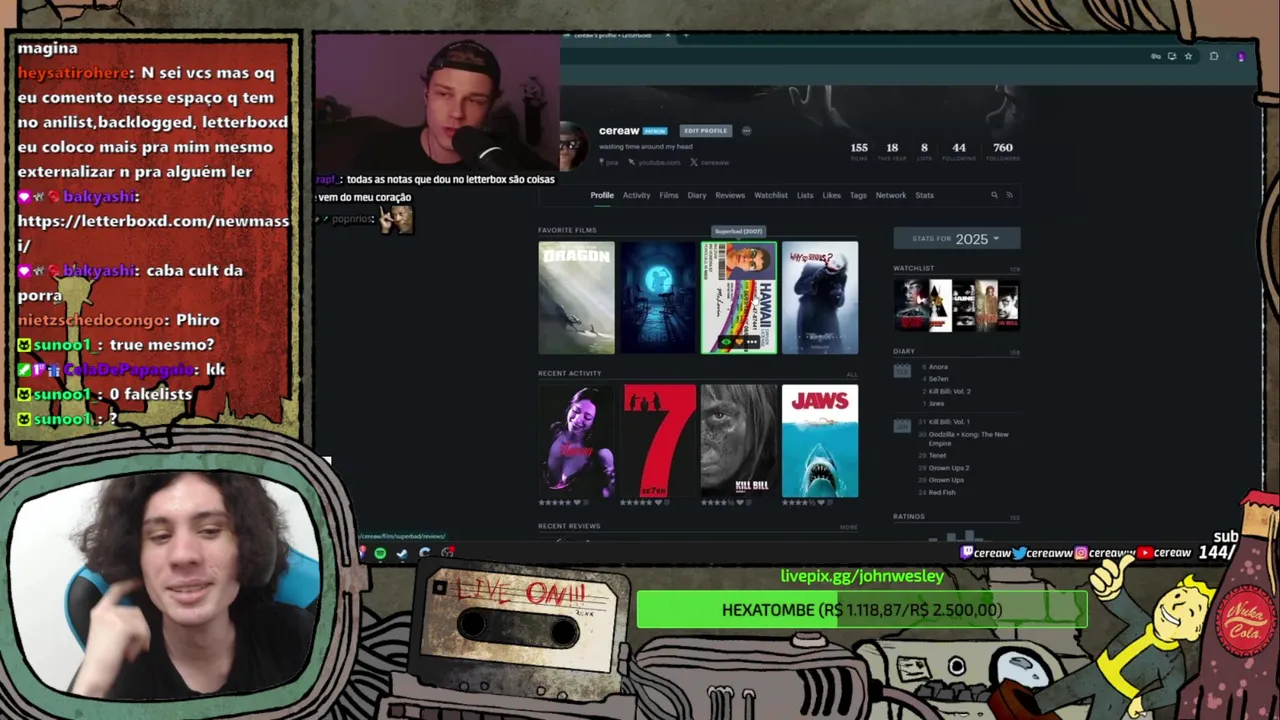
Task: Click the Edit Profile button
Action: tap(705, 131)
